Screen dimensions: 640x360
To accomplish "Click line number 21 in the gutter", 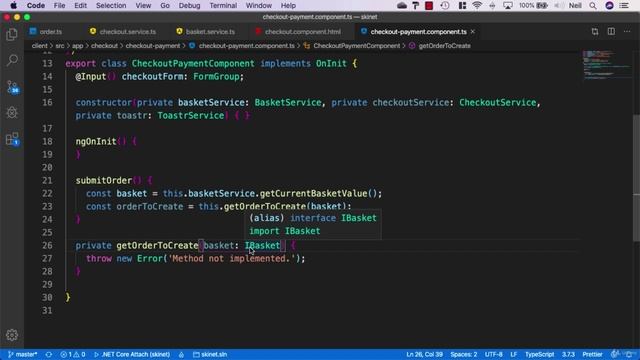I will tap(47, 180).
